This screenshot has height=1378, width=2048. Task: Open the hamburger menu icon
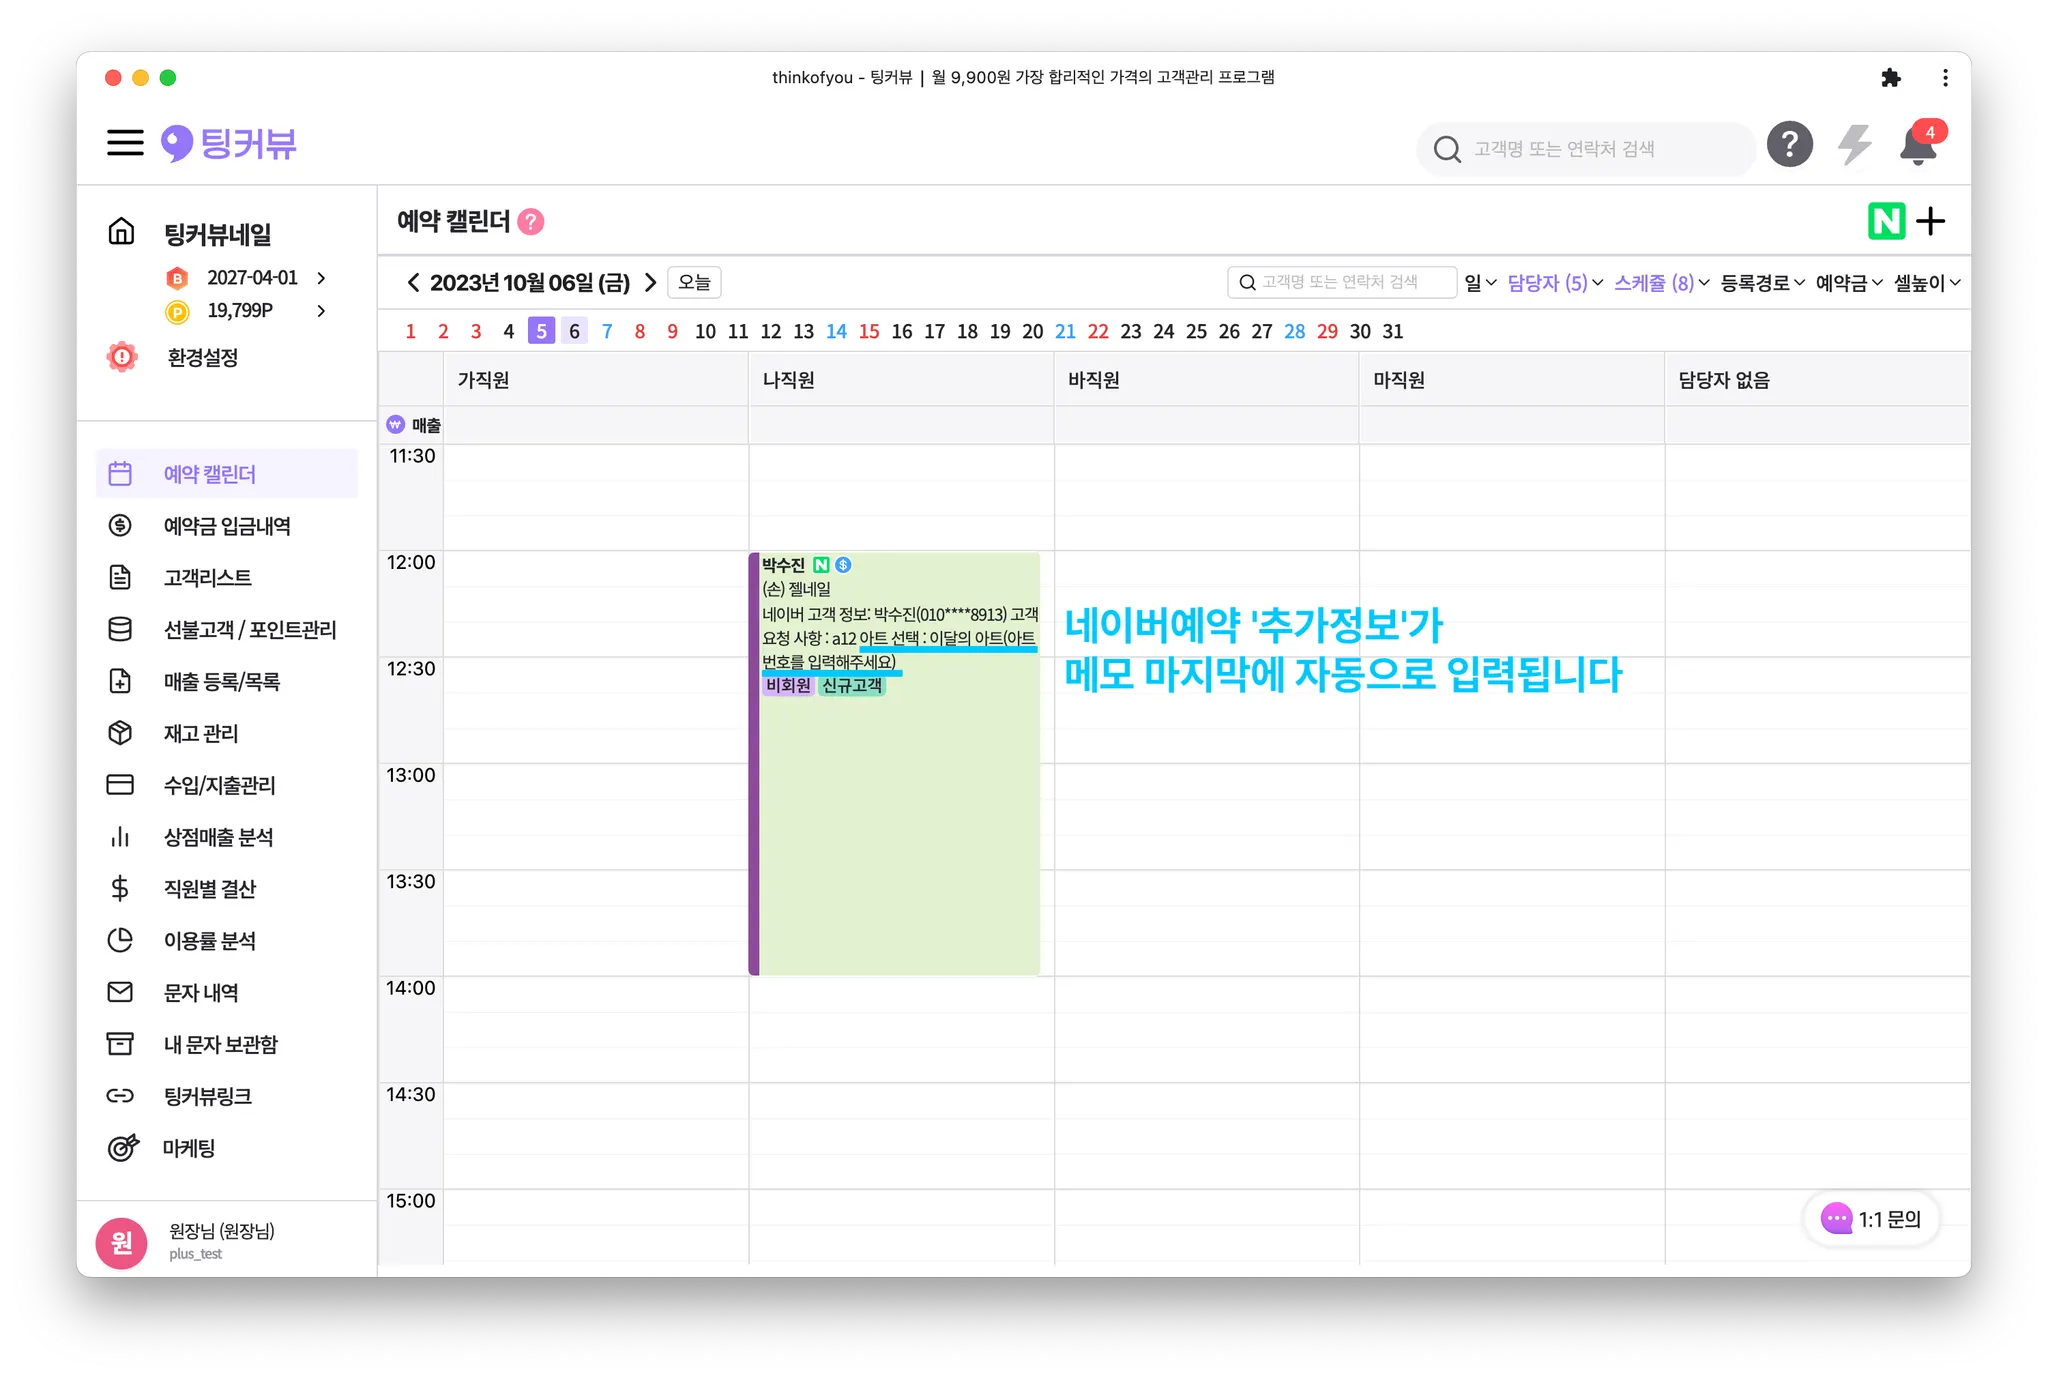tap(125, 143)
